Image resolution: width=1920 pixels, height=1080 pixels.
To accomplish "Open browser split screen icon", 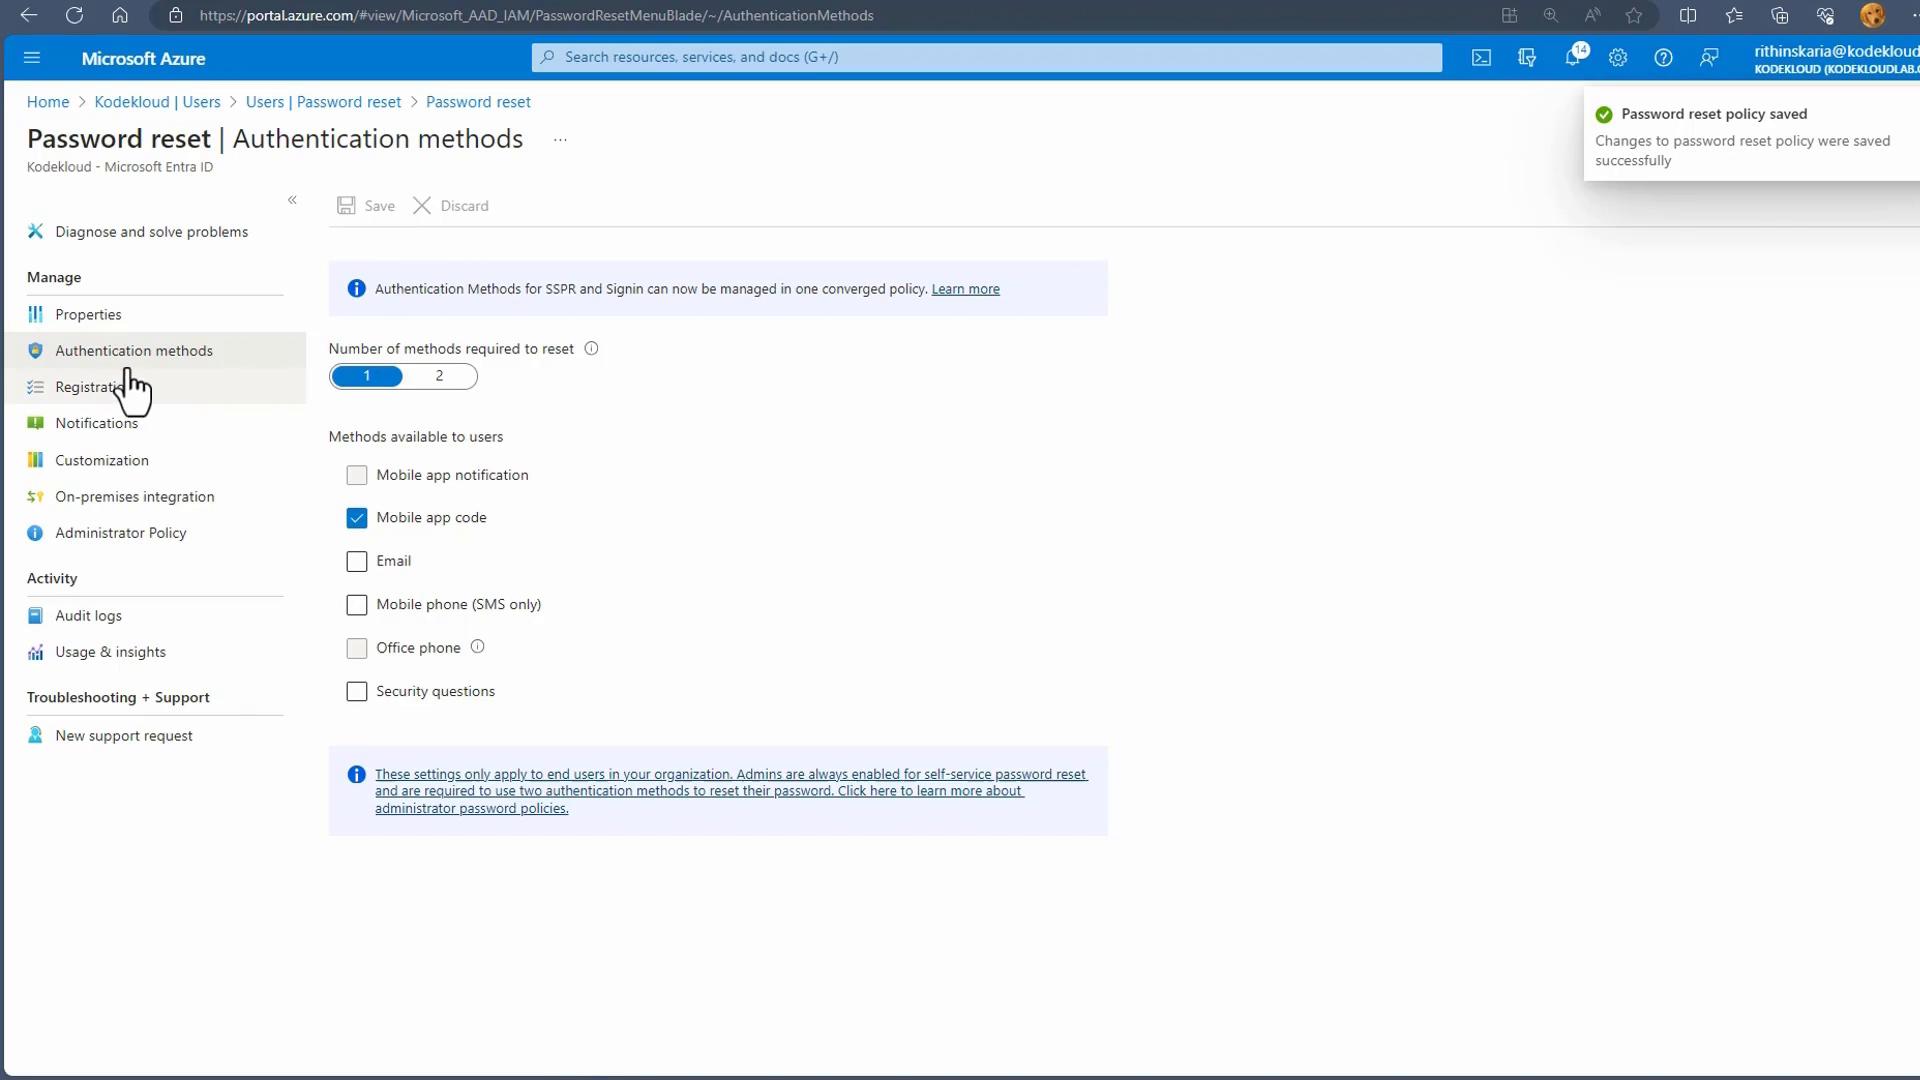I will (1688, 15).
